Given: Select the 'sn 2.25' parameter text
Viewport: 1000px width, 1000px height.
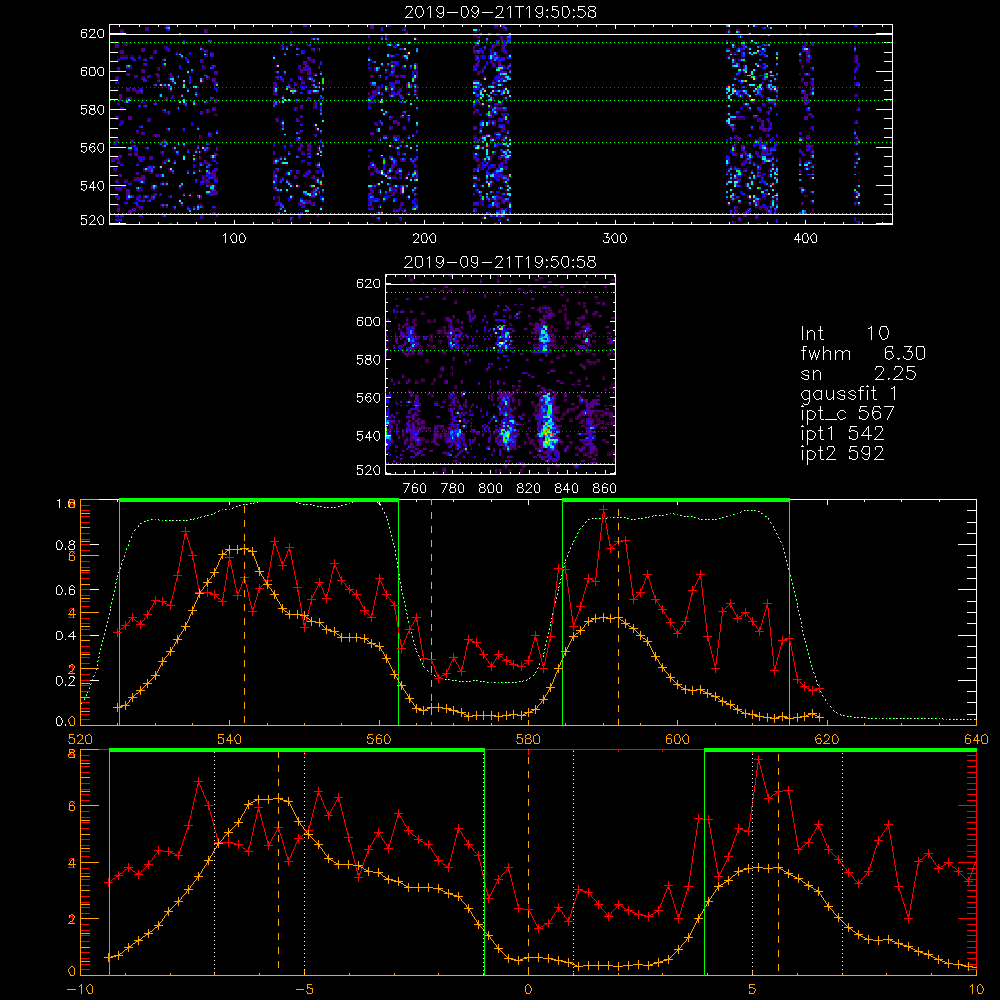Looking at the screenshot, I should click(858, 373).
